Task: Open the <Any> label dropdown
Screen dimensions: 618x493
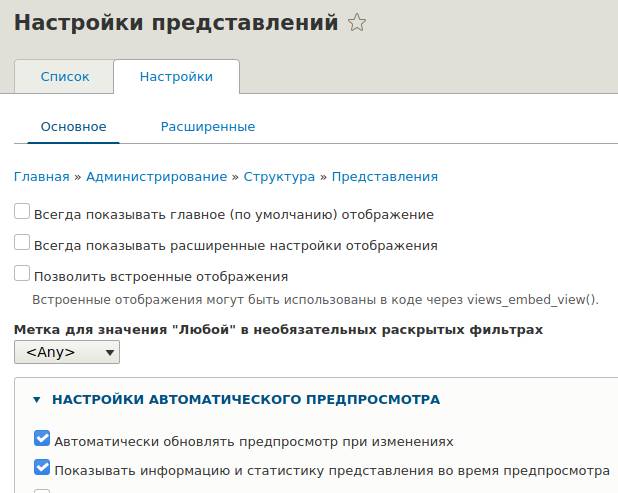Action: pos(67,352)
